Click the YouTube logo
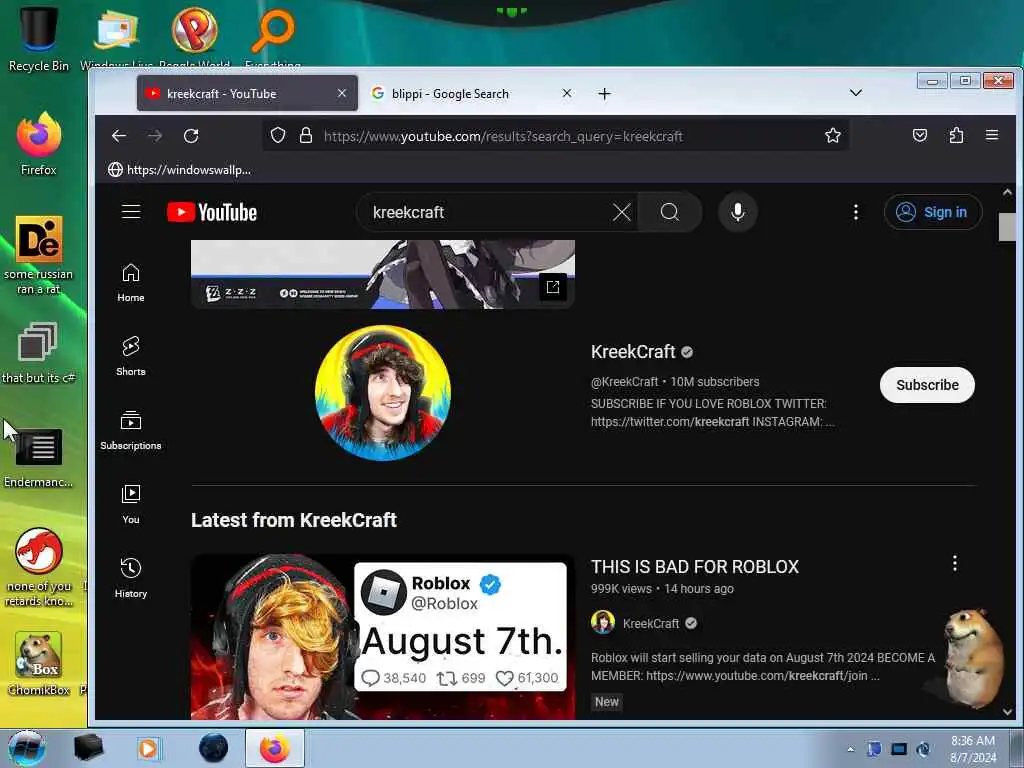This screenshot has width=1024, height=768. point(212,212)
